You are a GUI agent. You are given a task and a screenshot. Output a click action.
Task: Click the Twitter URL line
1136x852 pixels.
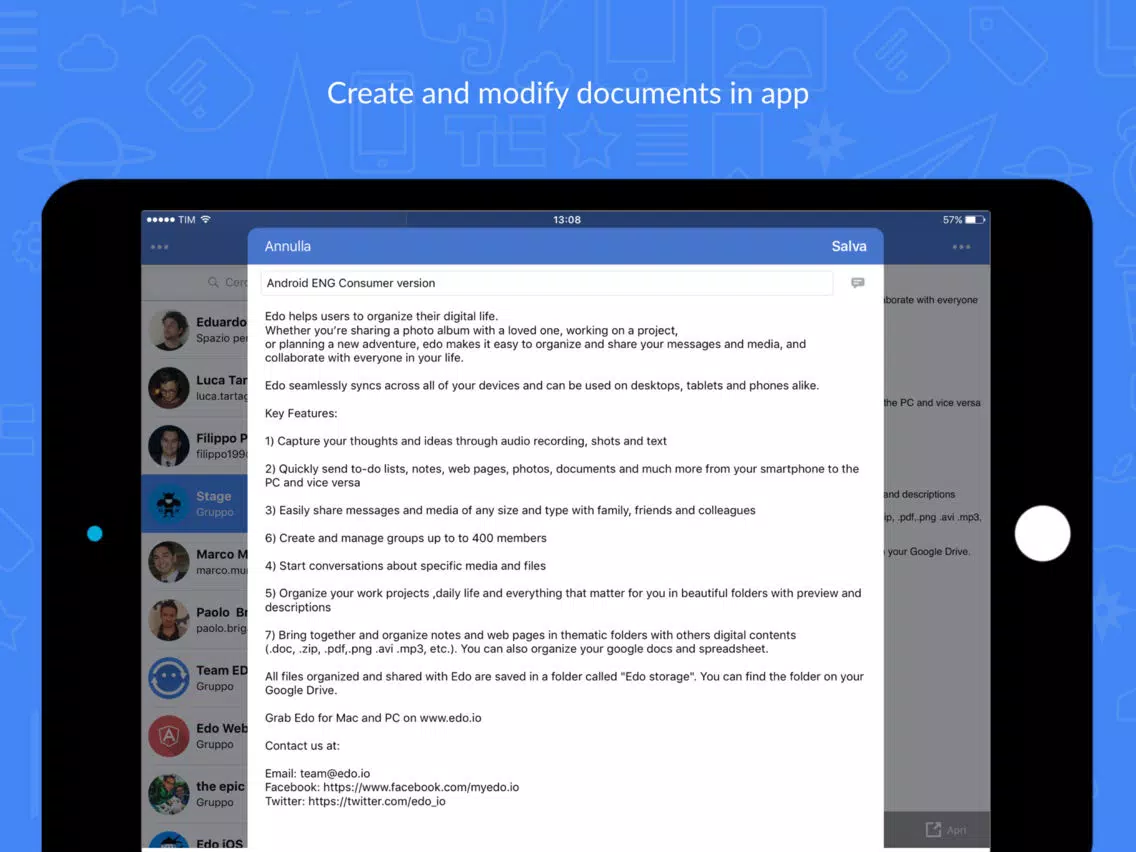tap(355, 801)
